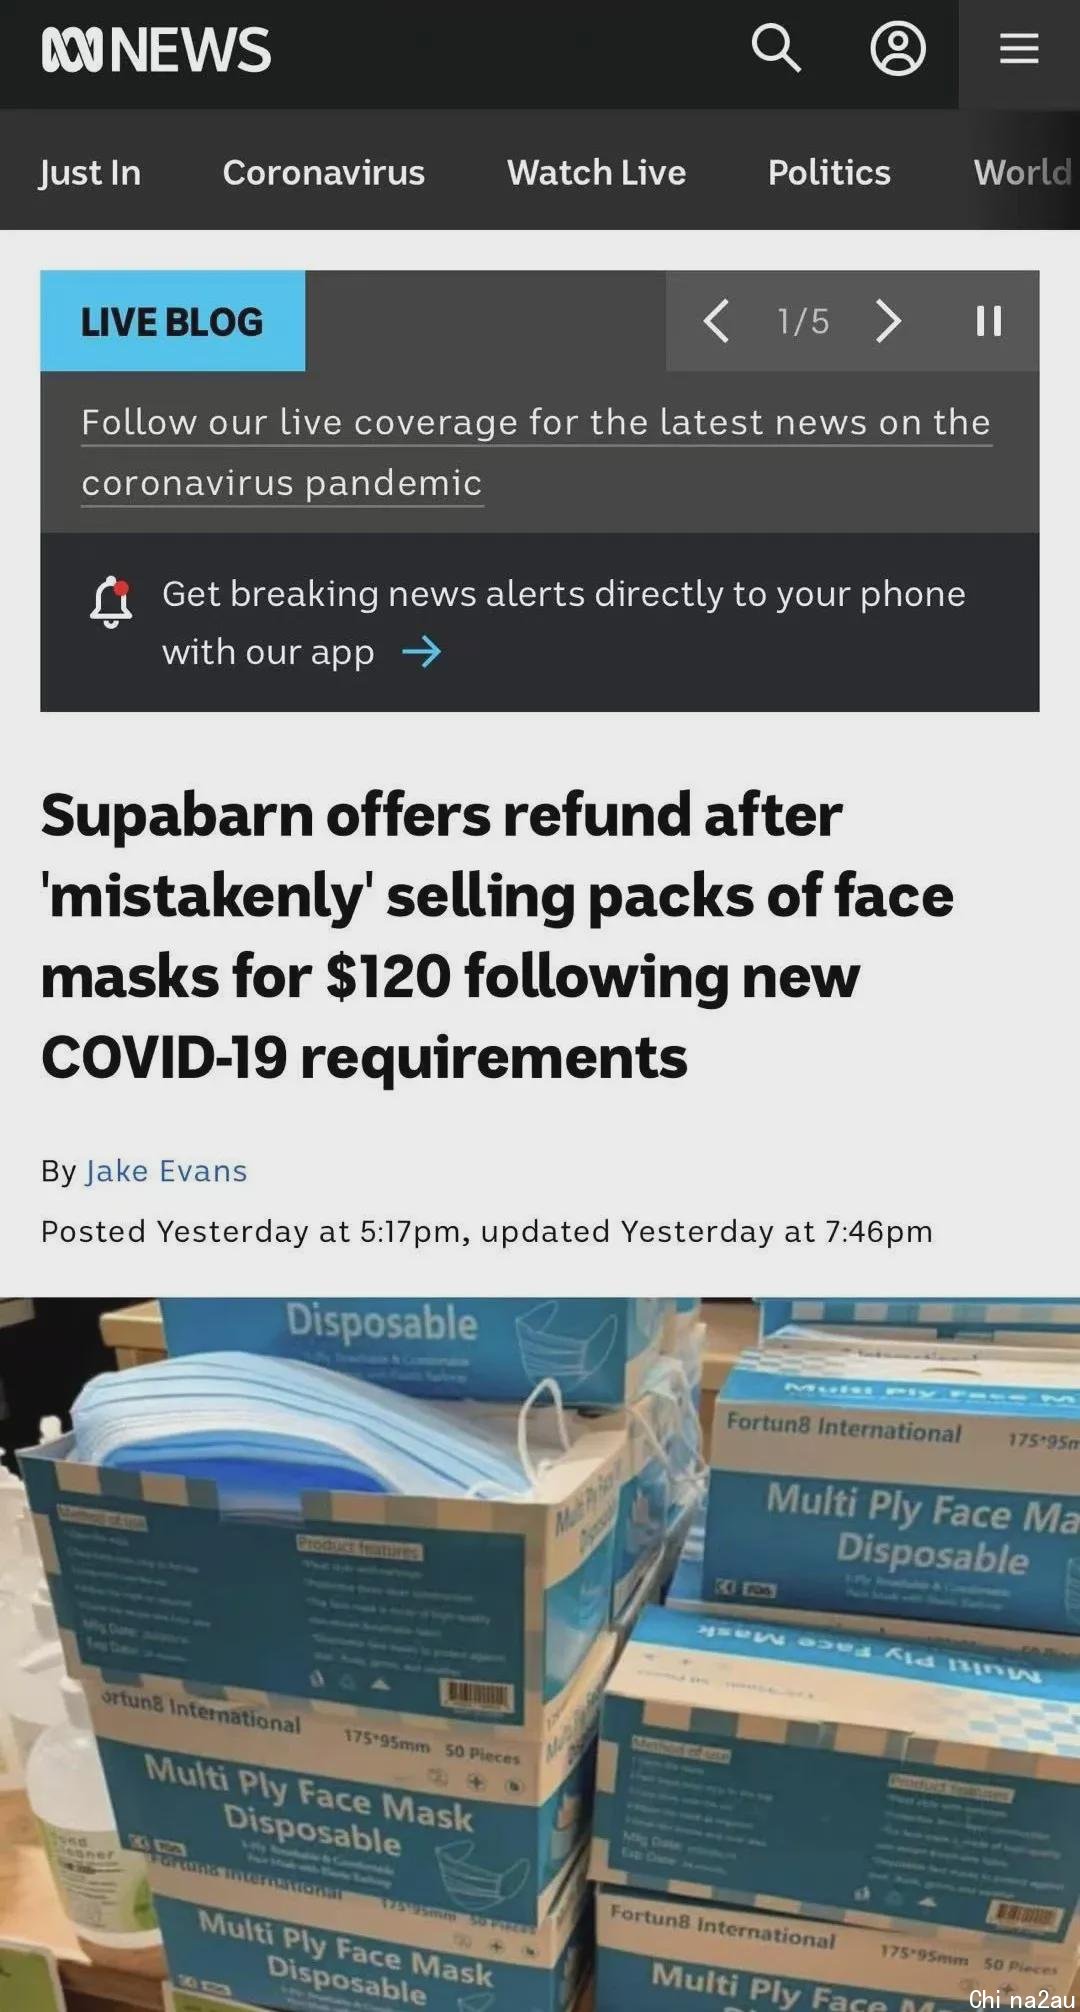Click the 1/5 slide counter
The height and width of the screenshot is (2012, 1080).
tap(803, 321)
